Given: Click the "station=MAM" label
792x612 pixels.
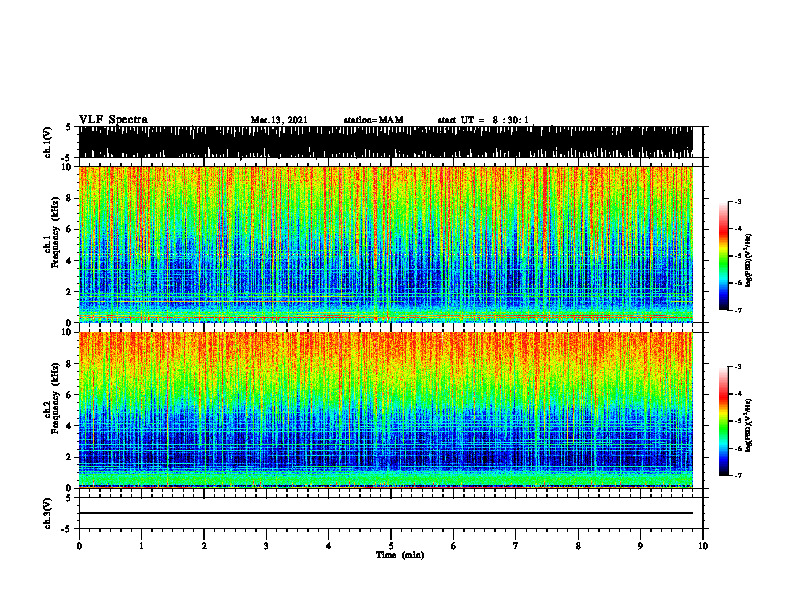Looking at the screenshot, I should coord(373,120).
